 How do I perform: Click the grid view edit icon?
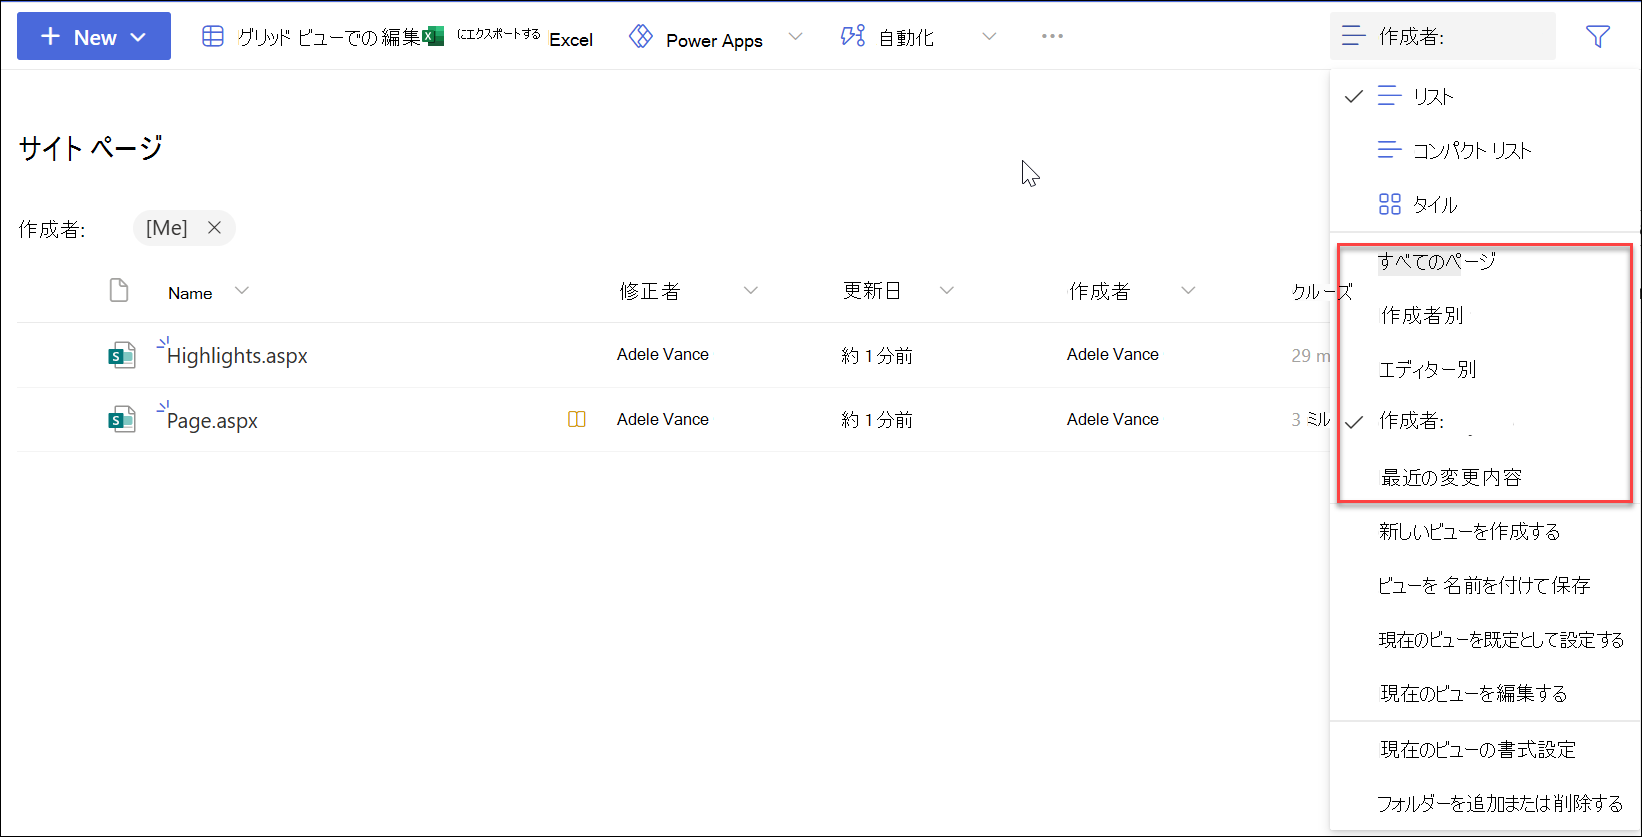point(212,37)
